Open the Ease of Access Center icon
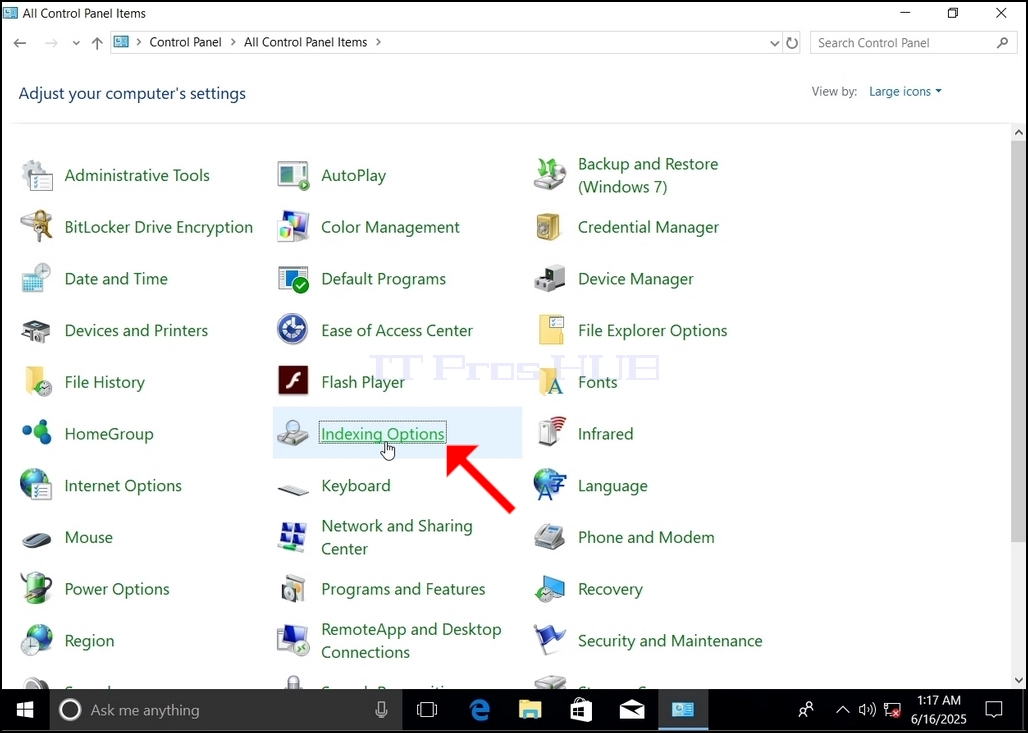 coord(293,330)
